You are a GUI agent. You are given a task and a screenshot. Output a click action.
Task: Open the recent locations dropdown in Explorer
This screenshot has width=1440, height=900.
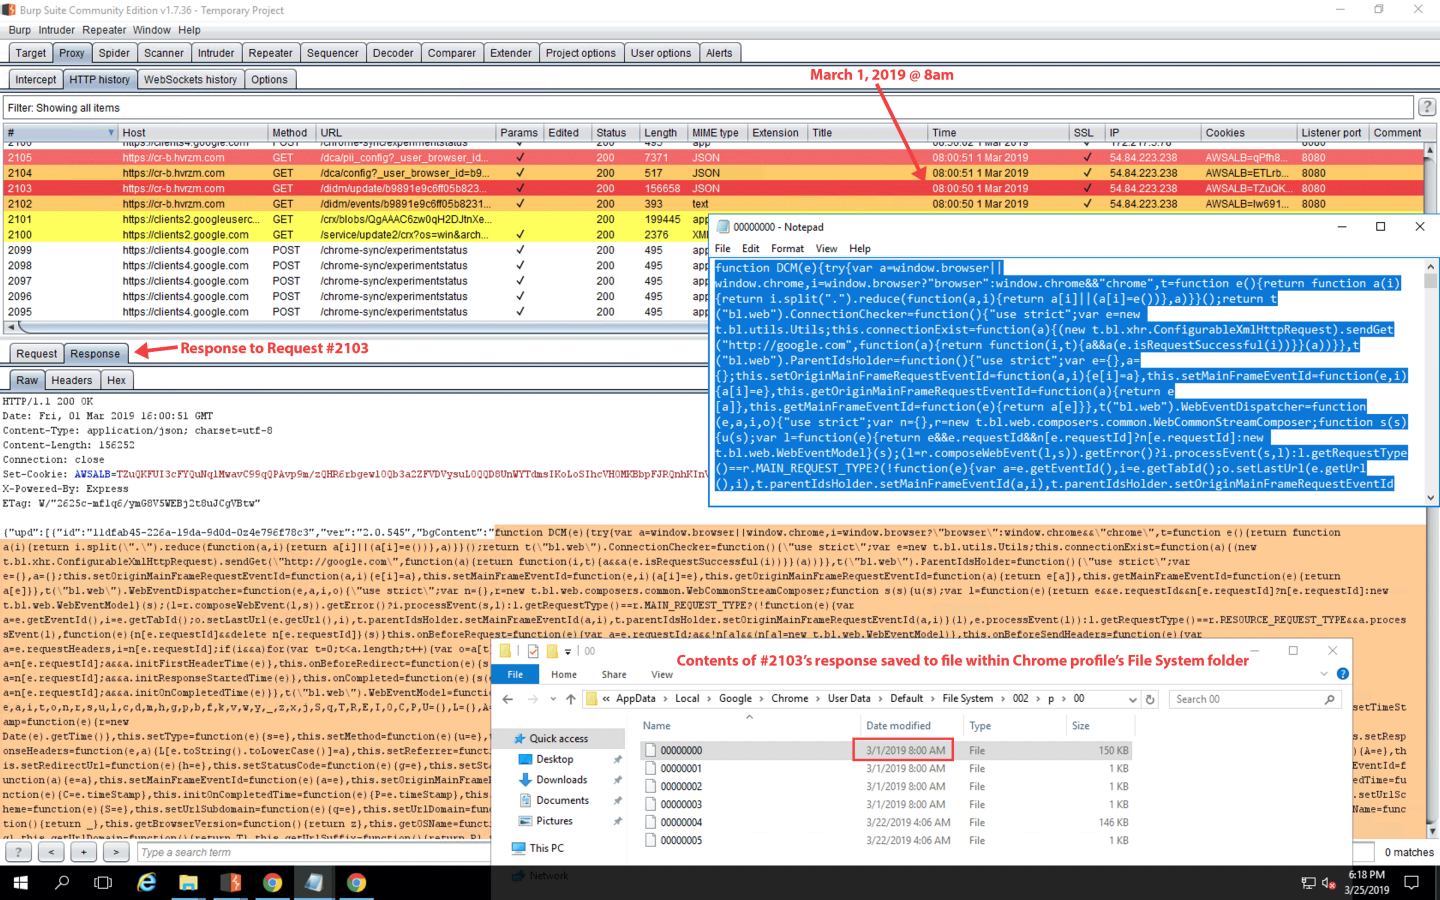(553, 699)
